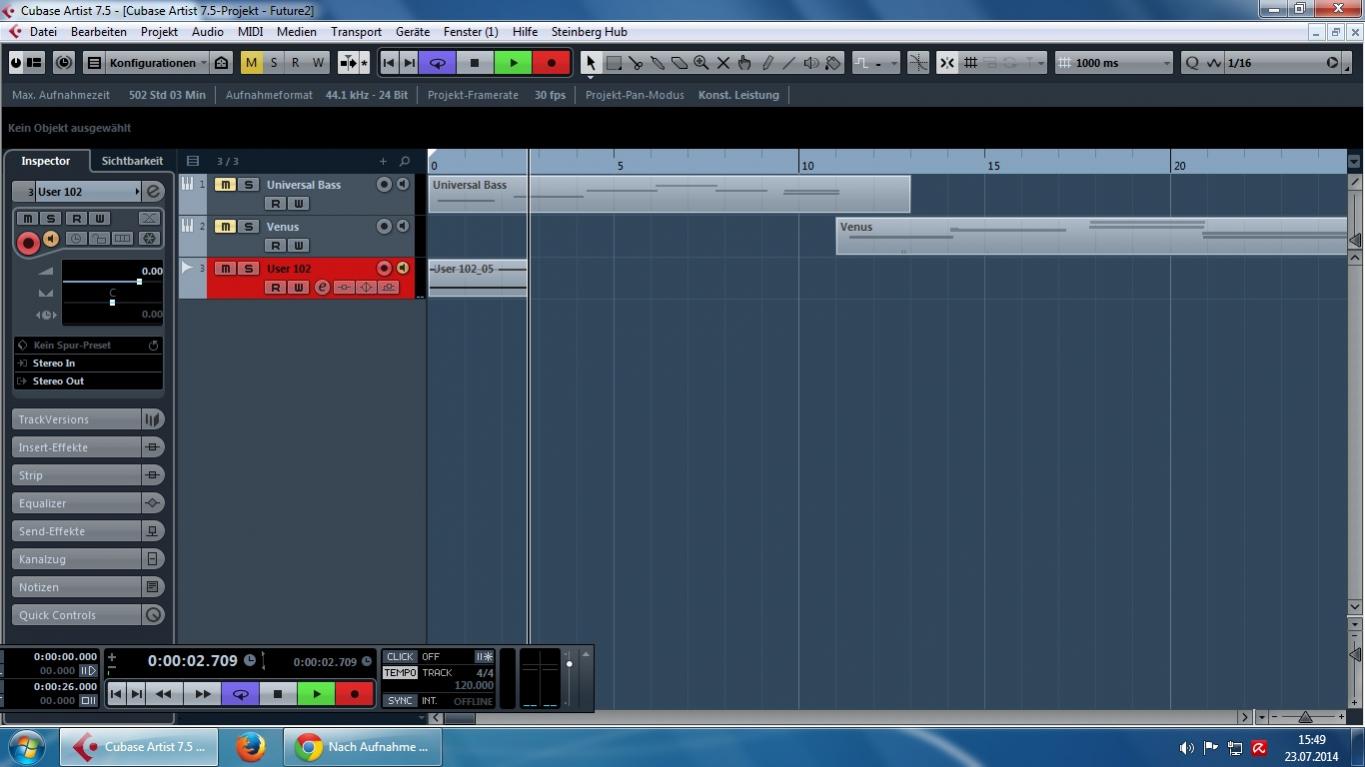Select the Color bucket tool

coord(833,63)
